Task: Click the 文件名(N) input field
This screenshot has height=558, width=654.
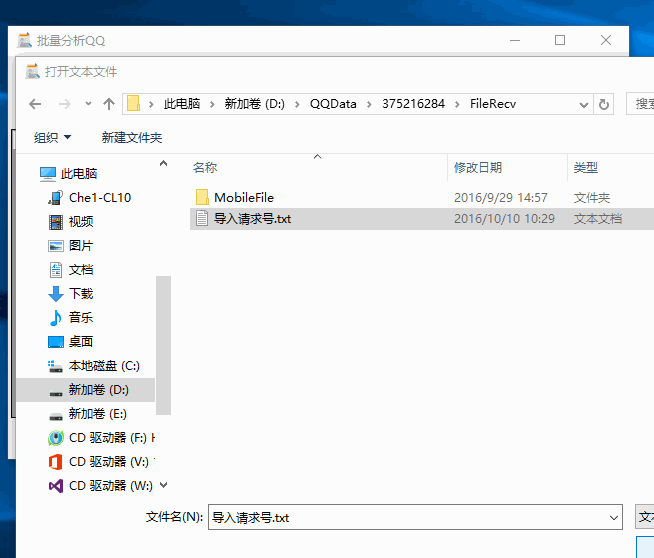Action: [x=407, y=518]
